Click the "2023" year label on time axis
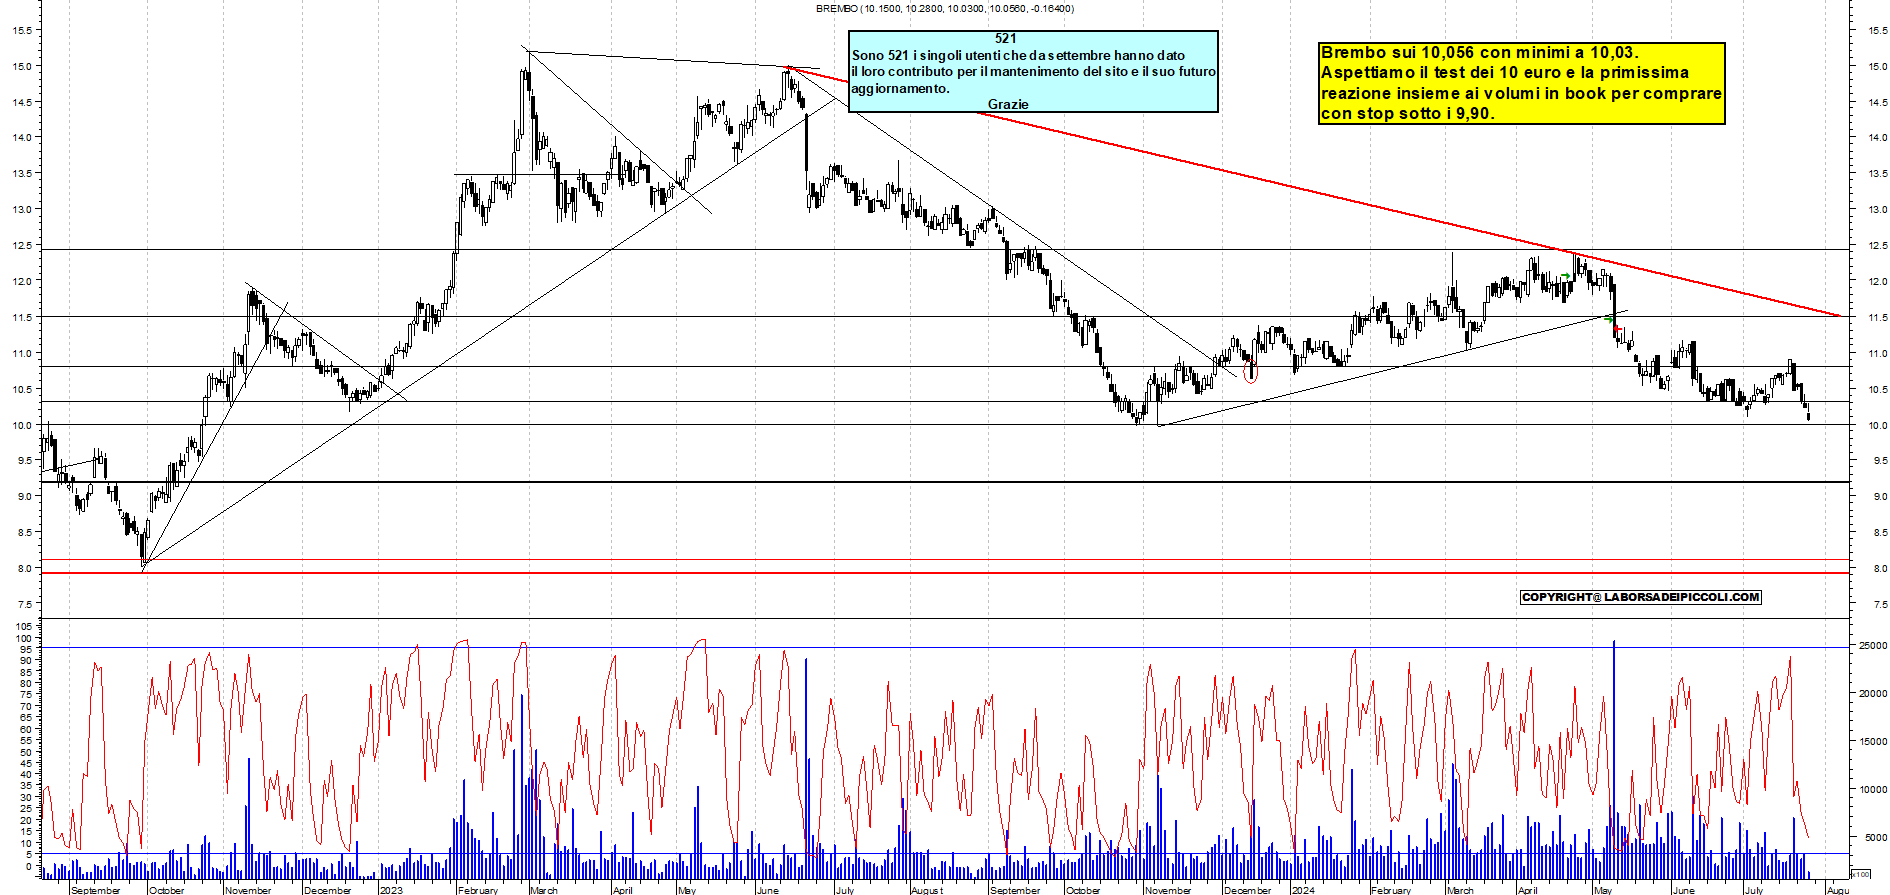1890x895 pixels. [391, 890]
